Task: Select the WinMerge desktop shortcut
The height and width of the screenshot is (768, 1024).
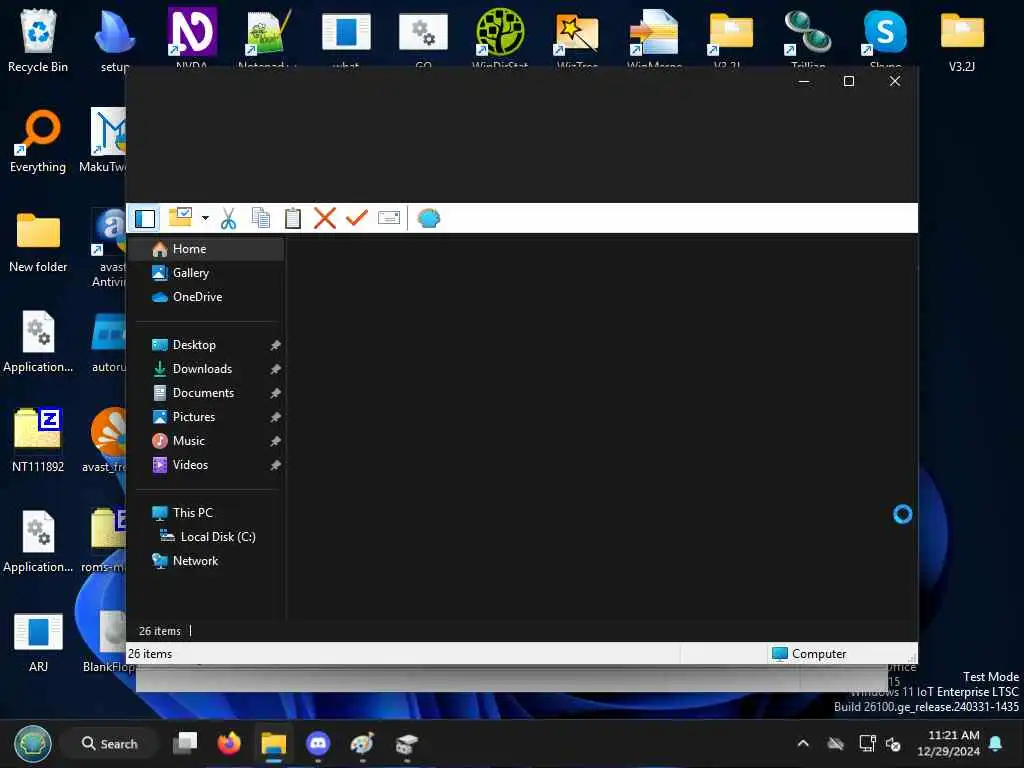Action: (654, 37)
